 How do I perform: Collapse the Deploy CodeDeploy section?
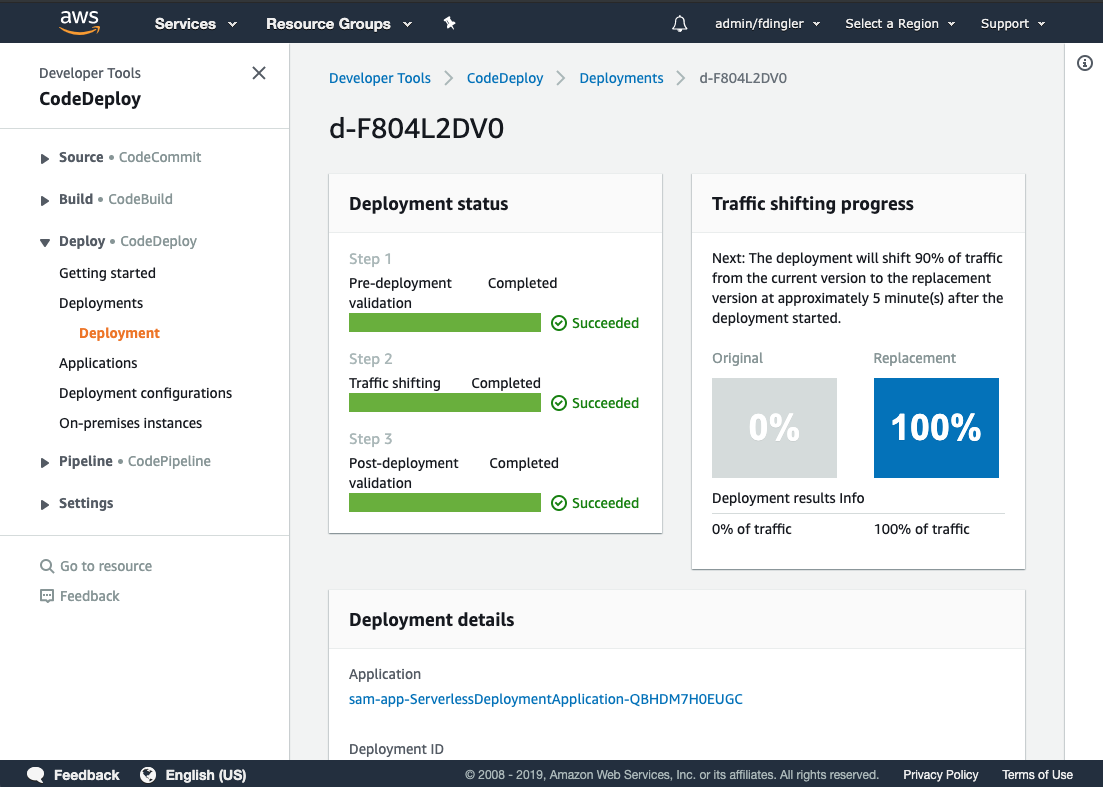point(44,243)
